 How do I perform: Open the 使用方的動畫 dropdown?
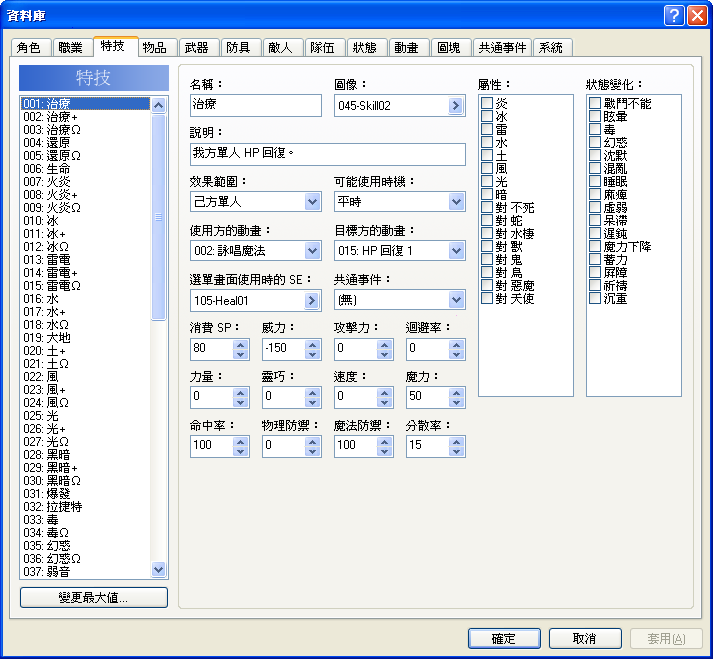point(256,251)
